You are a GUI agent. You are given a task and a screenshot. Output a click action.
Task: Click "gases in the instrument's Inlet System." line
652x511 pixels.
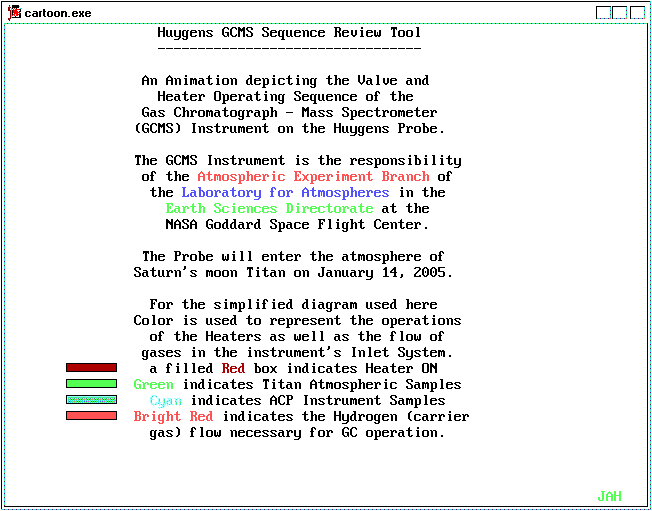click(297, 353)
